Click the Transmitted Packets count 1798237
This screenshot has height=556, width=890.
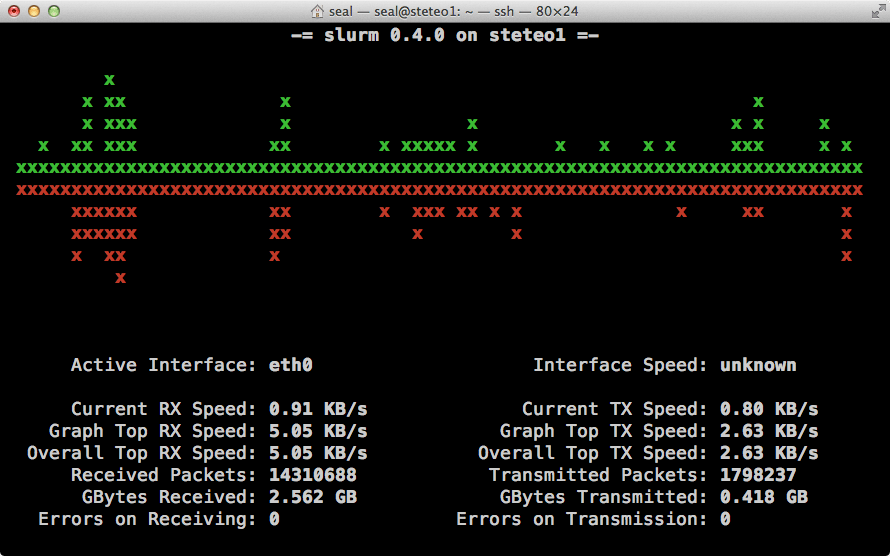pos(758,475)
